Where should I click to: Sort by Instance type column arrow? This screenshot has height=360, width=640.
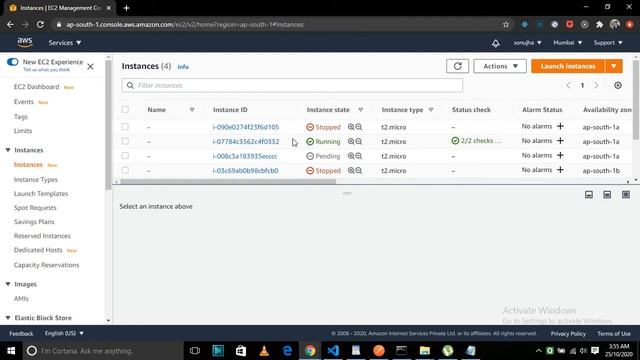tap(431, 110)
